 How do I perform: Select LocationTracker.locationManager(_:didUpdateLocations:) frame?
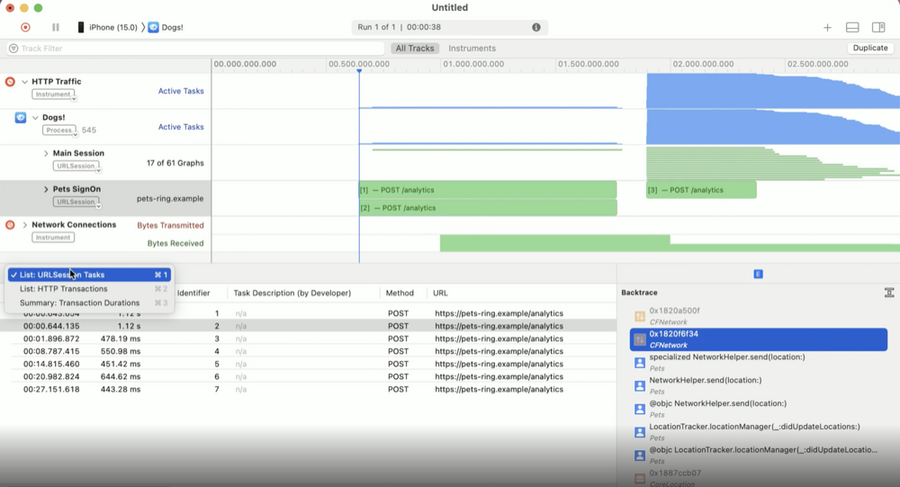tap(758, 432)
